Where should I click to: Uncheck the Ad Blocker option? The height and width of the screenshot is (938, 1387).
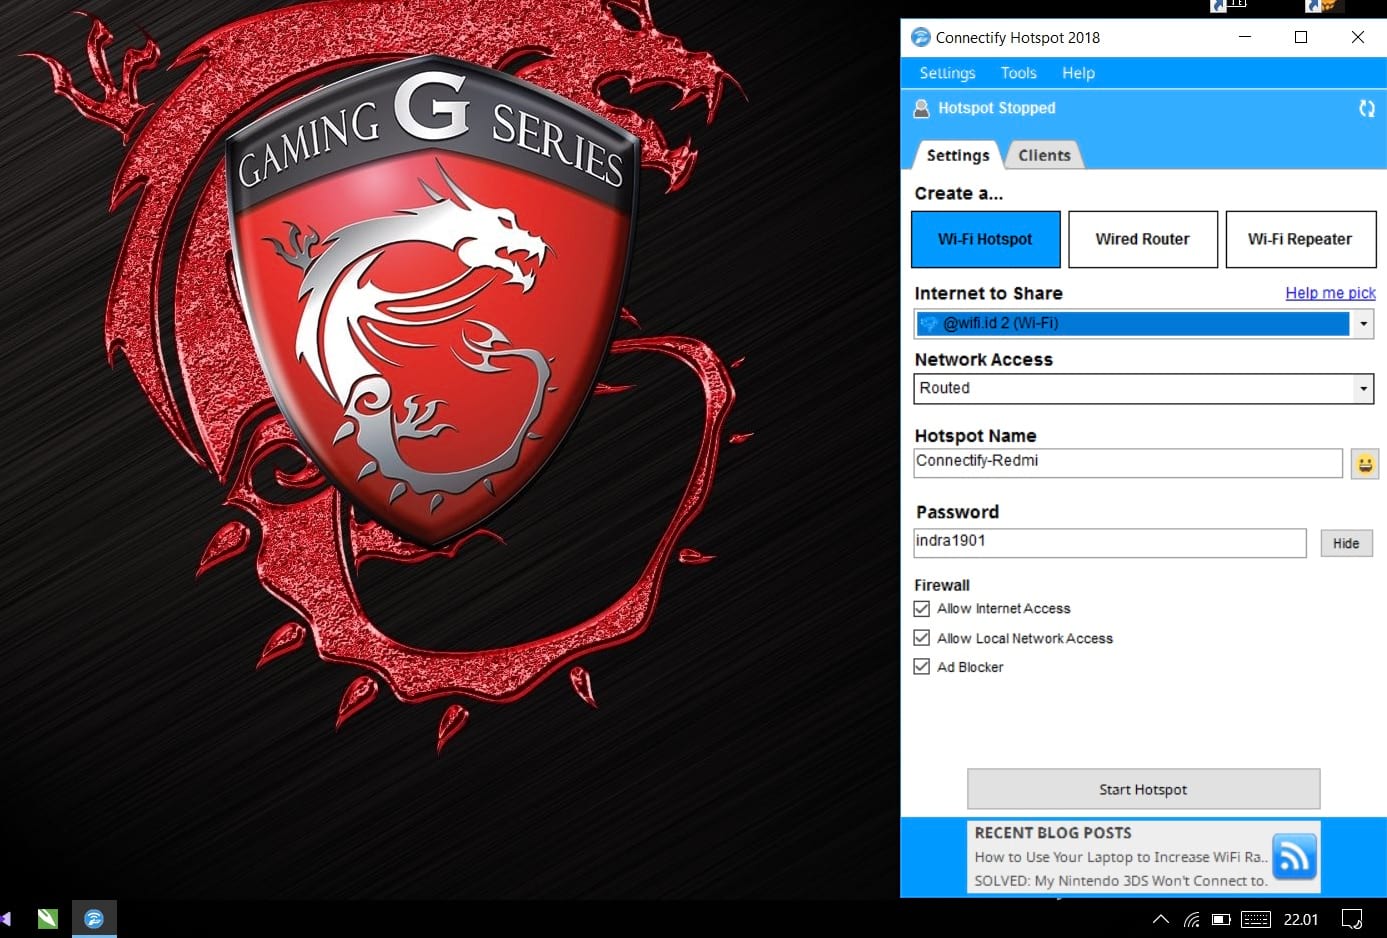coord(922,666)
